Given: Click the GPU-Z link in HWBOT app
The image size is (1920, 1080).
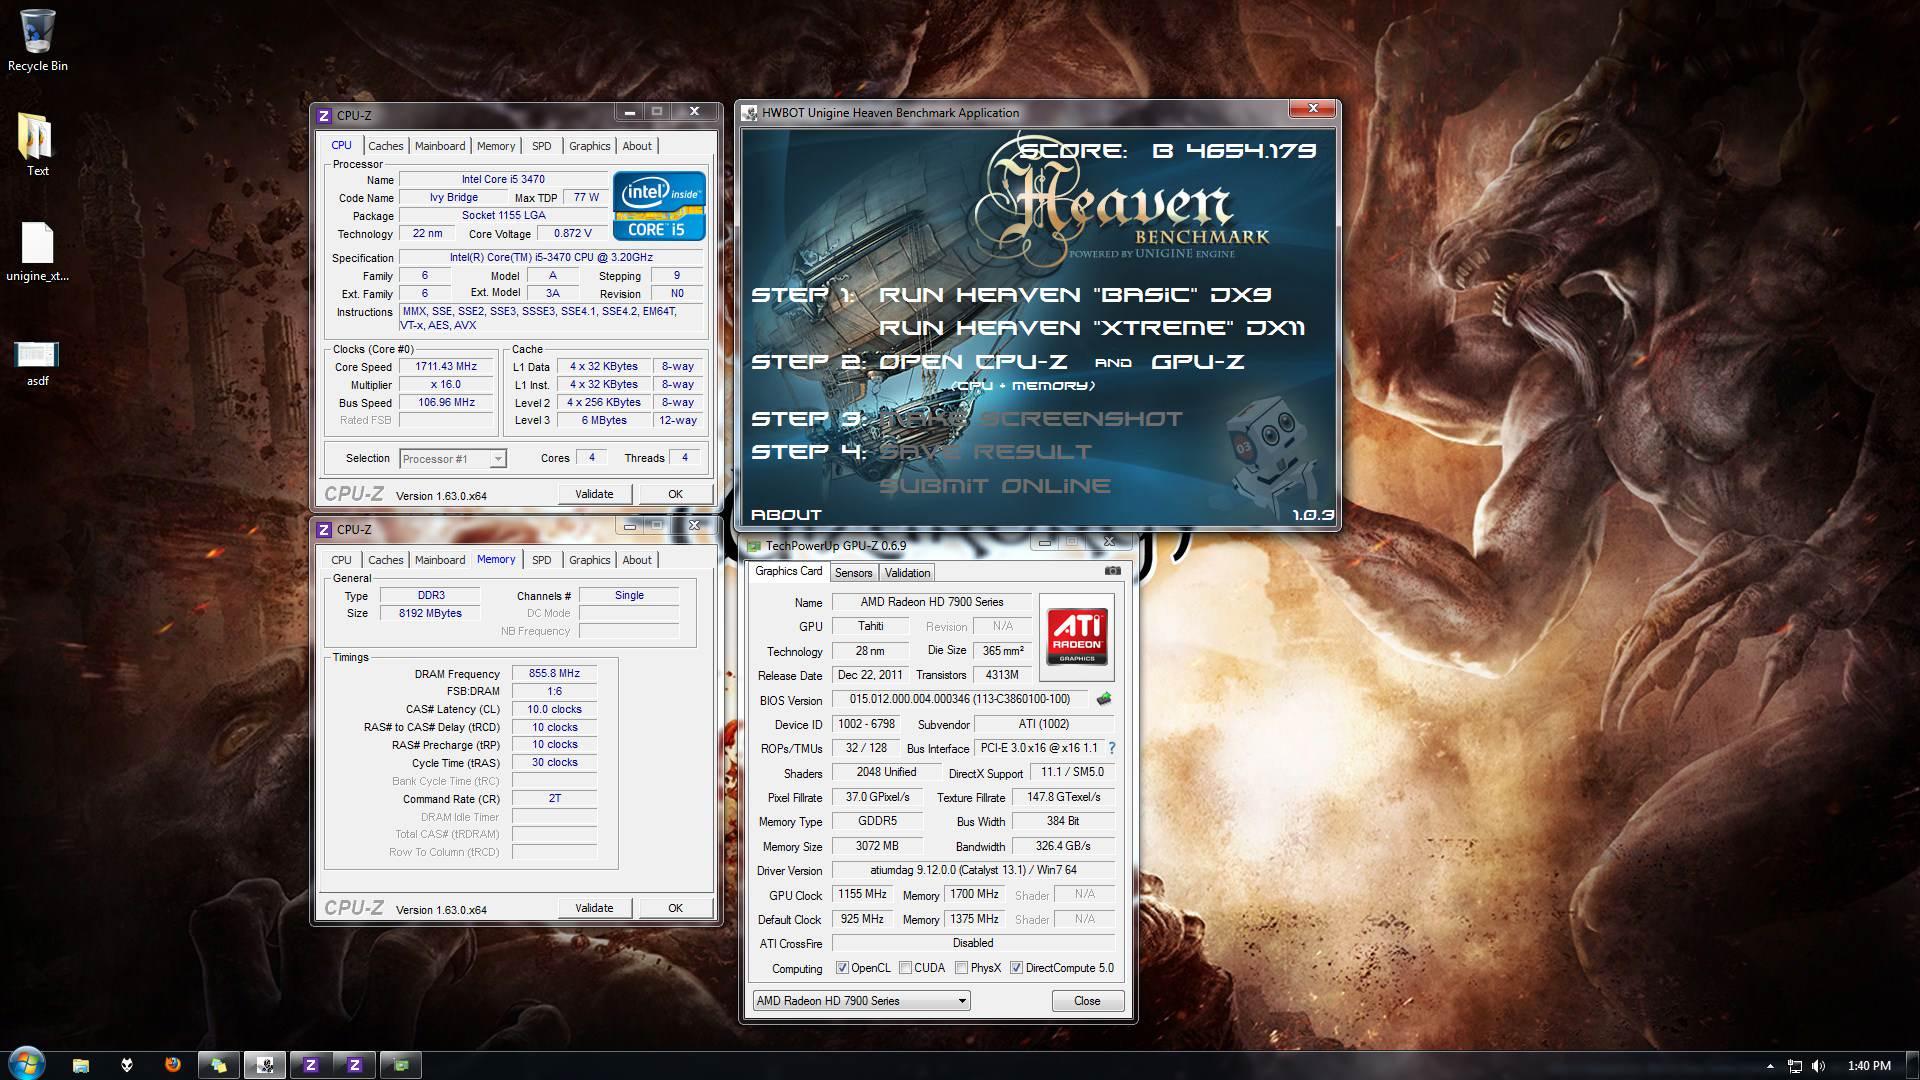Looking at the screenshot, I should [x=1198, y=362].
